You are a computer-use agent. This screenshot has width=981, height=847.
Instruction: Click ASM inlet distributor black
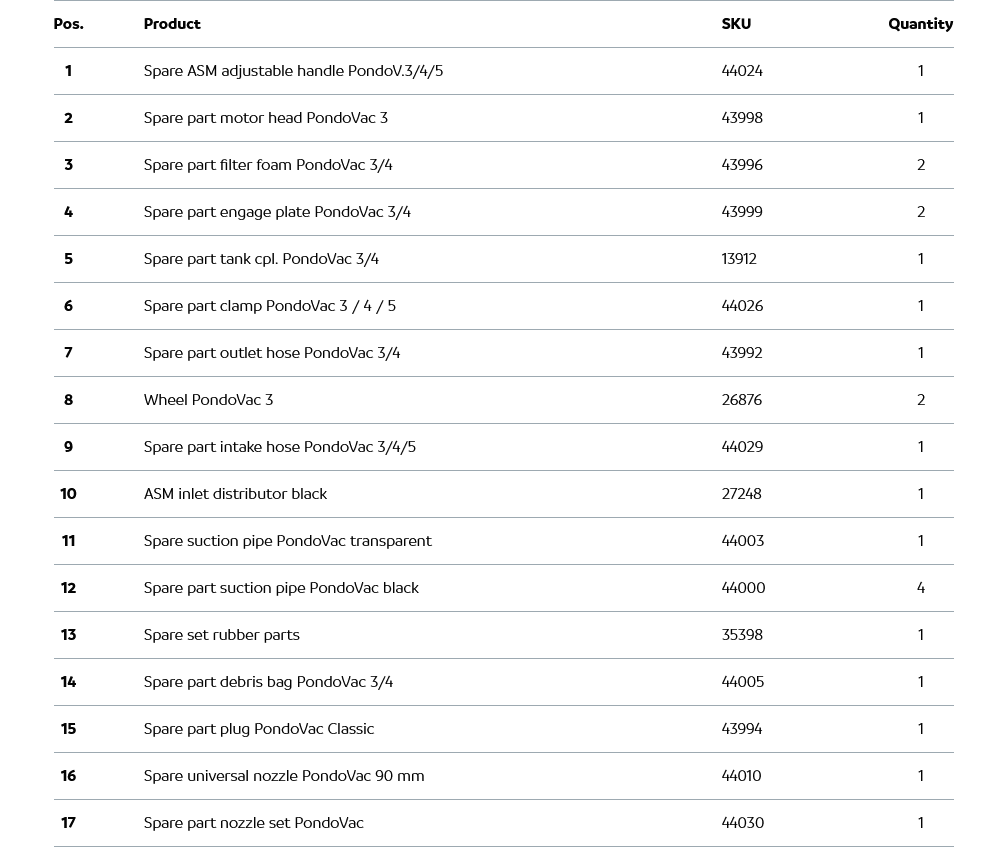coord(235,494)
